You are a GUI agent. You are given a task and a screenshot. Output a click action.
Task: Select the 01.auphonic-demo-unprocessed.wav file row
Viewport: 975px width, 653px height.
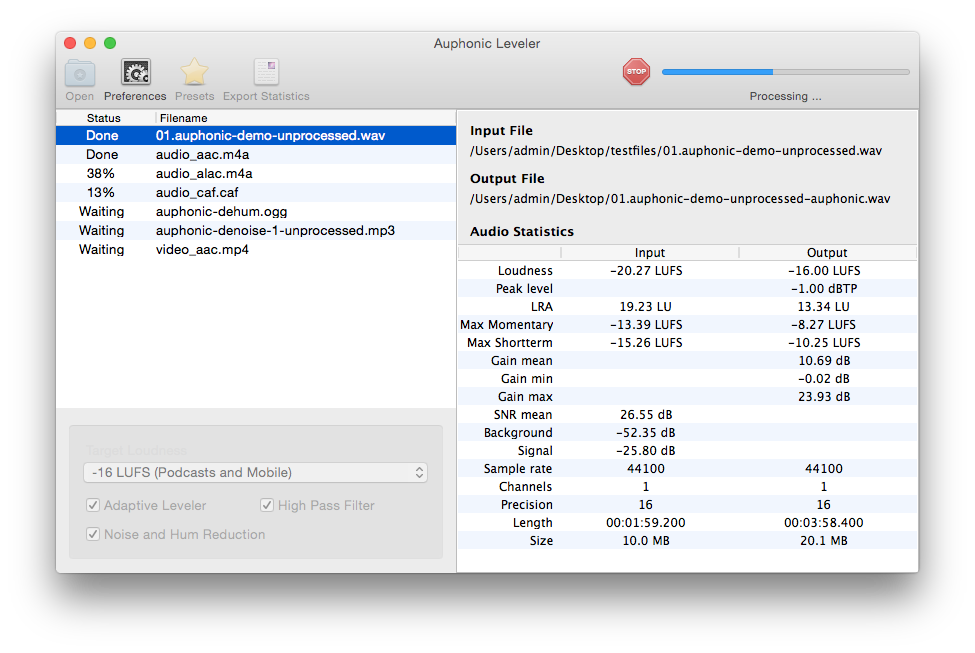[x=256, y=136]
